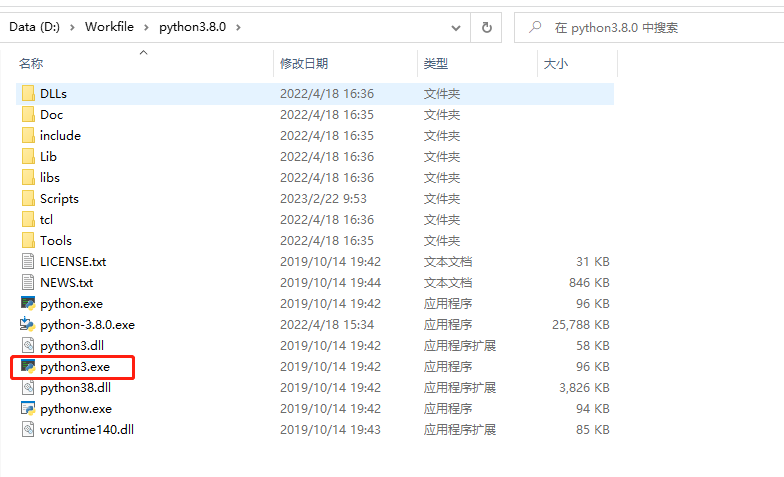Screen dimensions: 784x477
Task: Click the Lib folder icon
Action: pos(28,156)
